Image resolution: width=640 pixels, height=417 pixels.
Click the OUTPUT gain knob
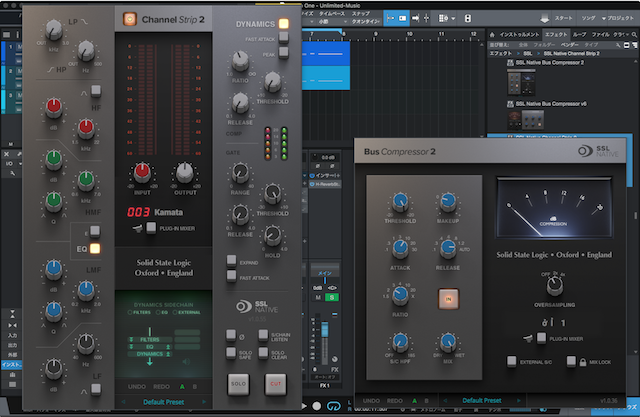point(184,173)
